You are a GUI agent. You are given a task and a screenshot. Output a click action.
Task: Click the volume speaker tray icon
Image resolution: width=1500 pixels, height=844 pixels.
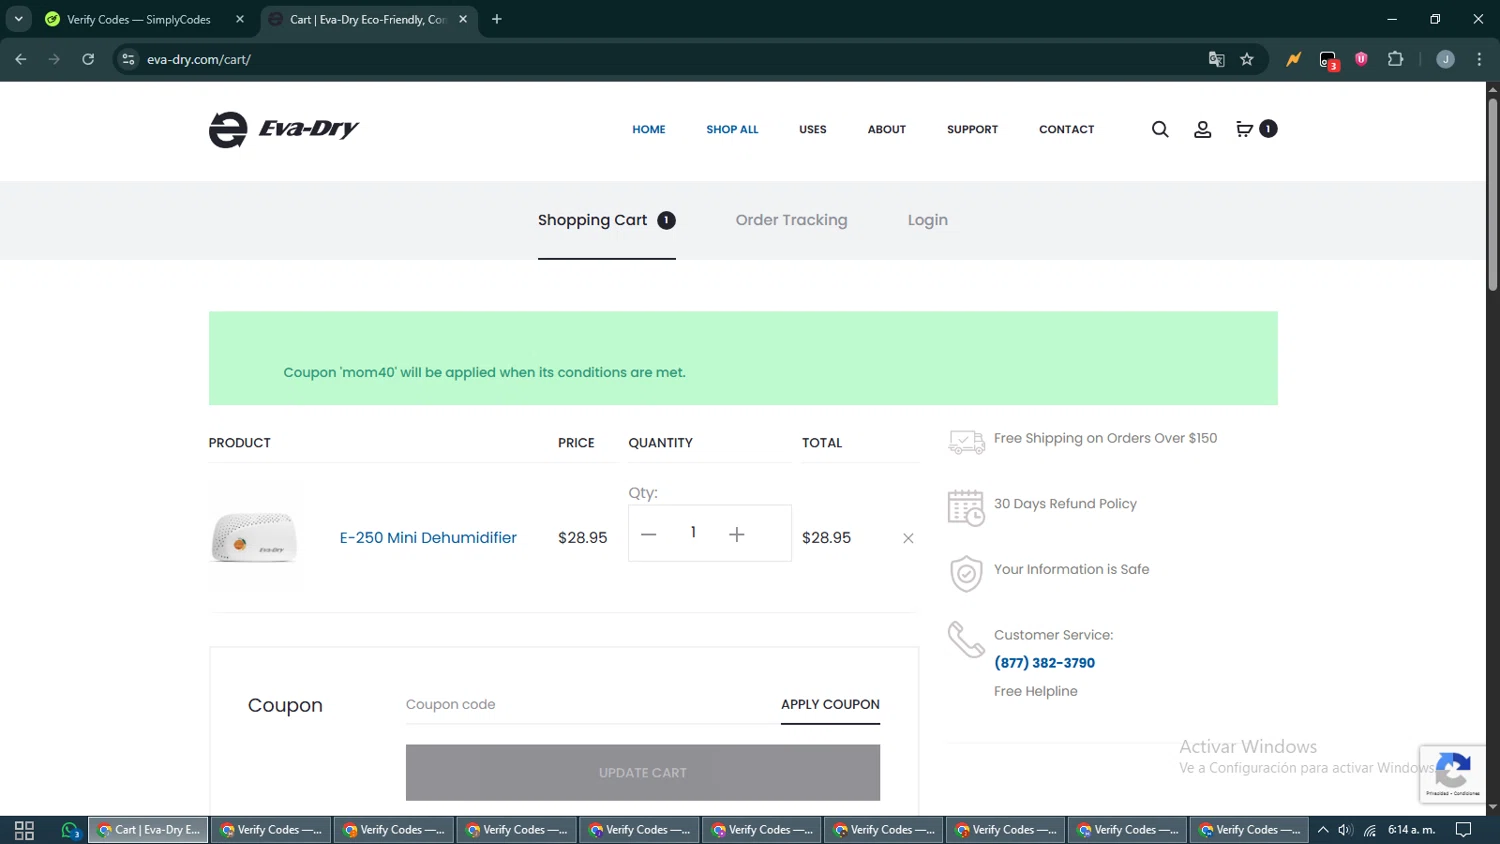1346,830
